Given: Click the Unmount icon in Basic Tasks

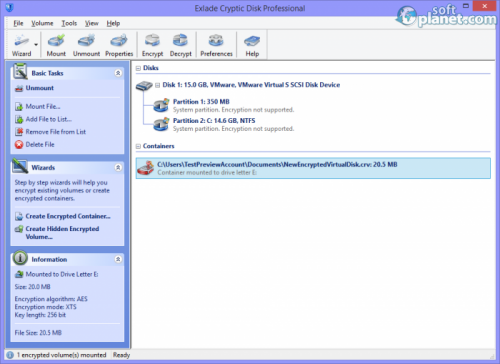Looking at the screenshot, I should point(19,89).
